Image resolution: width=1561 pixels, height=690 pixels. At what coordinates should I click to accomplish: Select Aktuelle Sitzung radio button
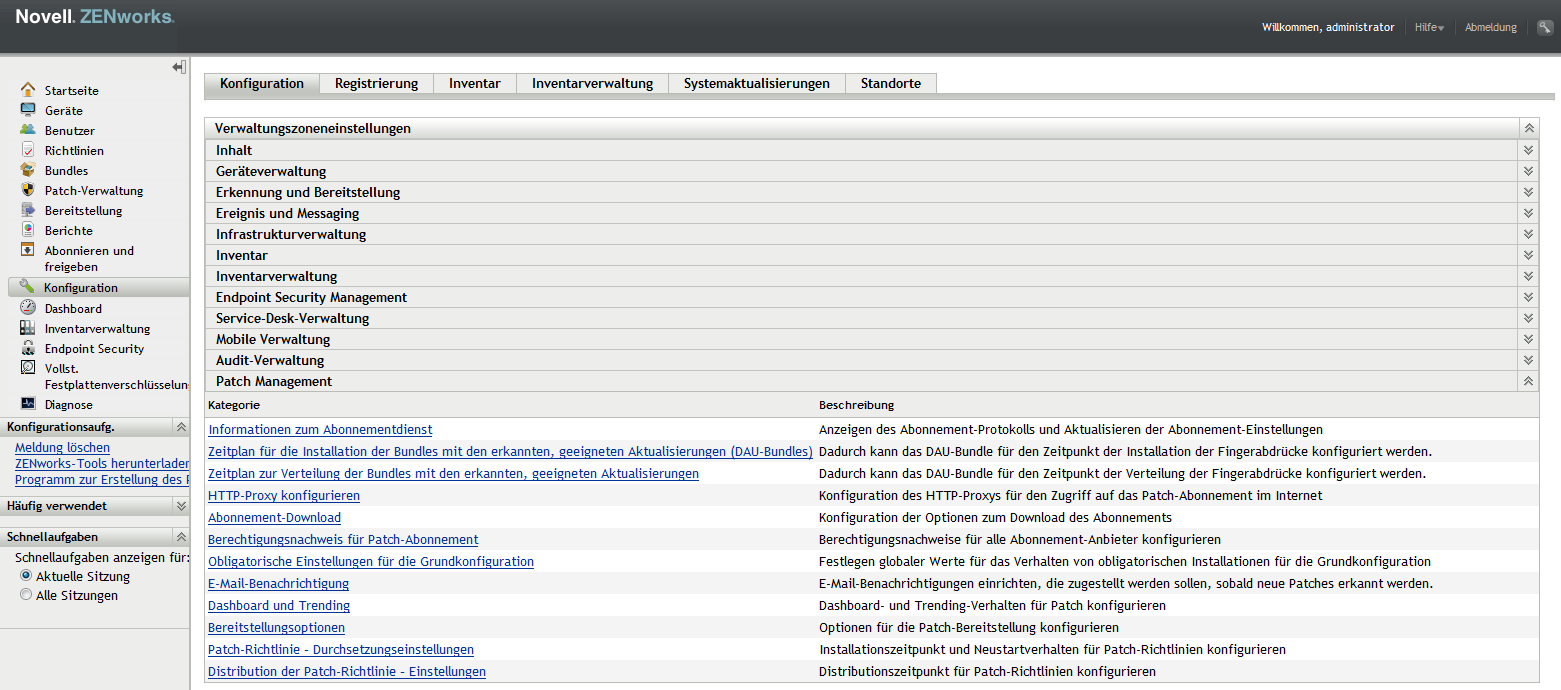click(26, 577)
